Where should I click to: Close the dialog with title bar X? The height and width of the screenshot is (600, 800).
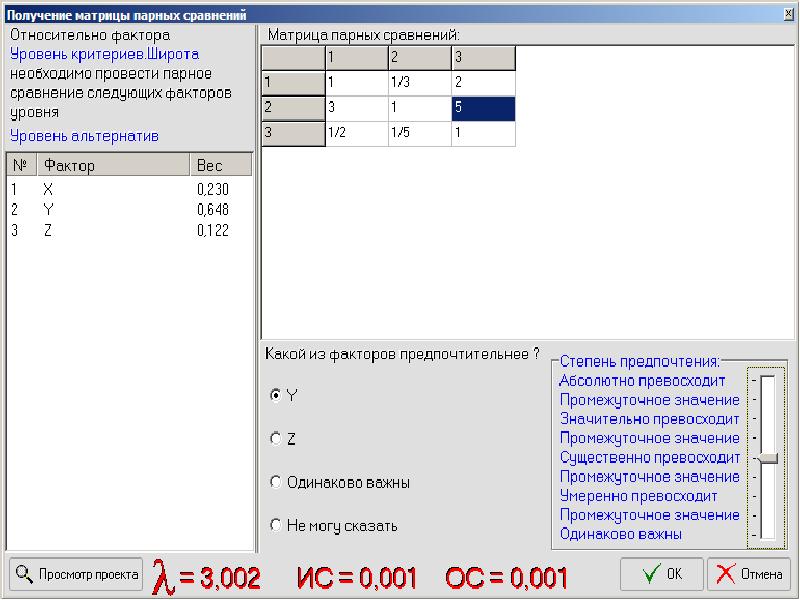tap(788, 14)
